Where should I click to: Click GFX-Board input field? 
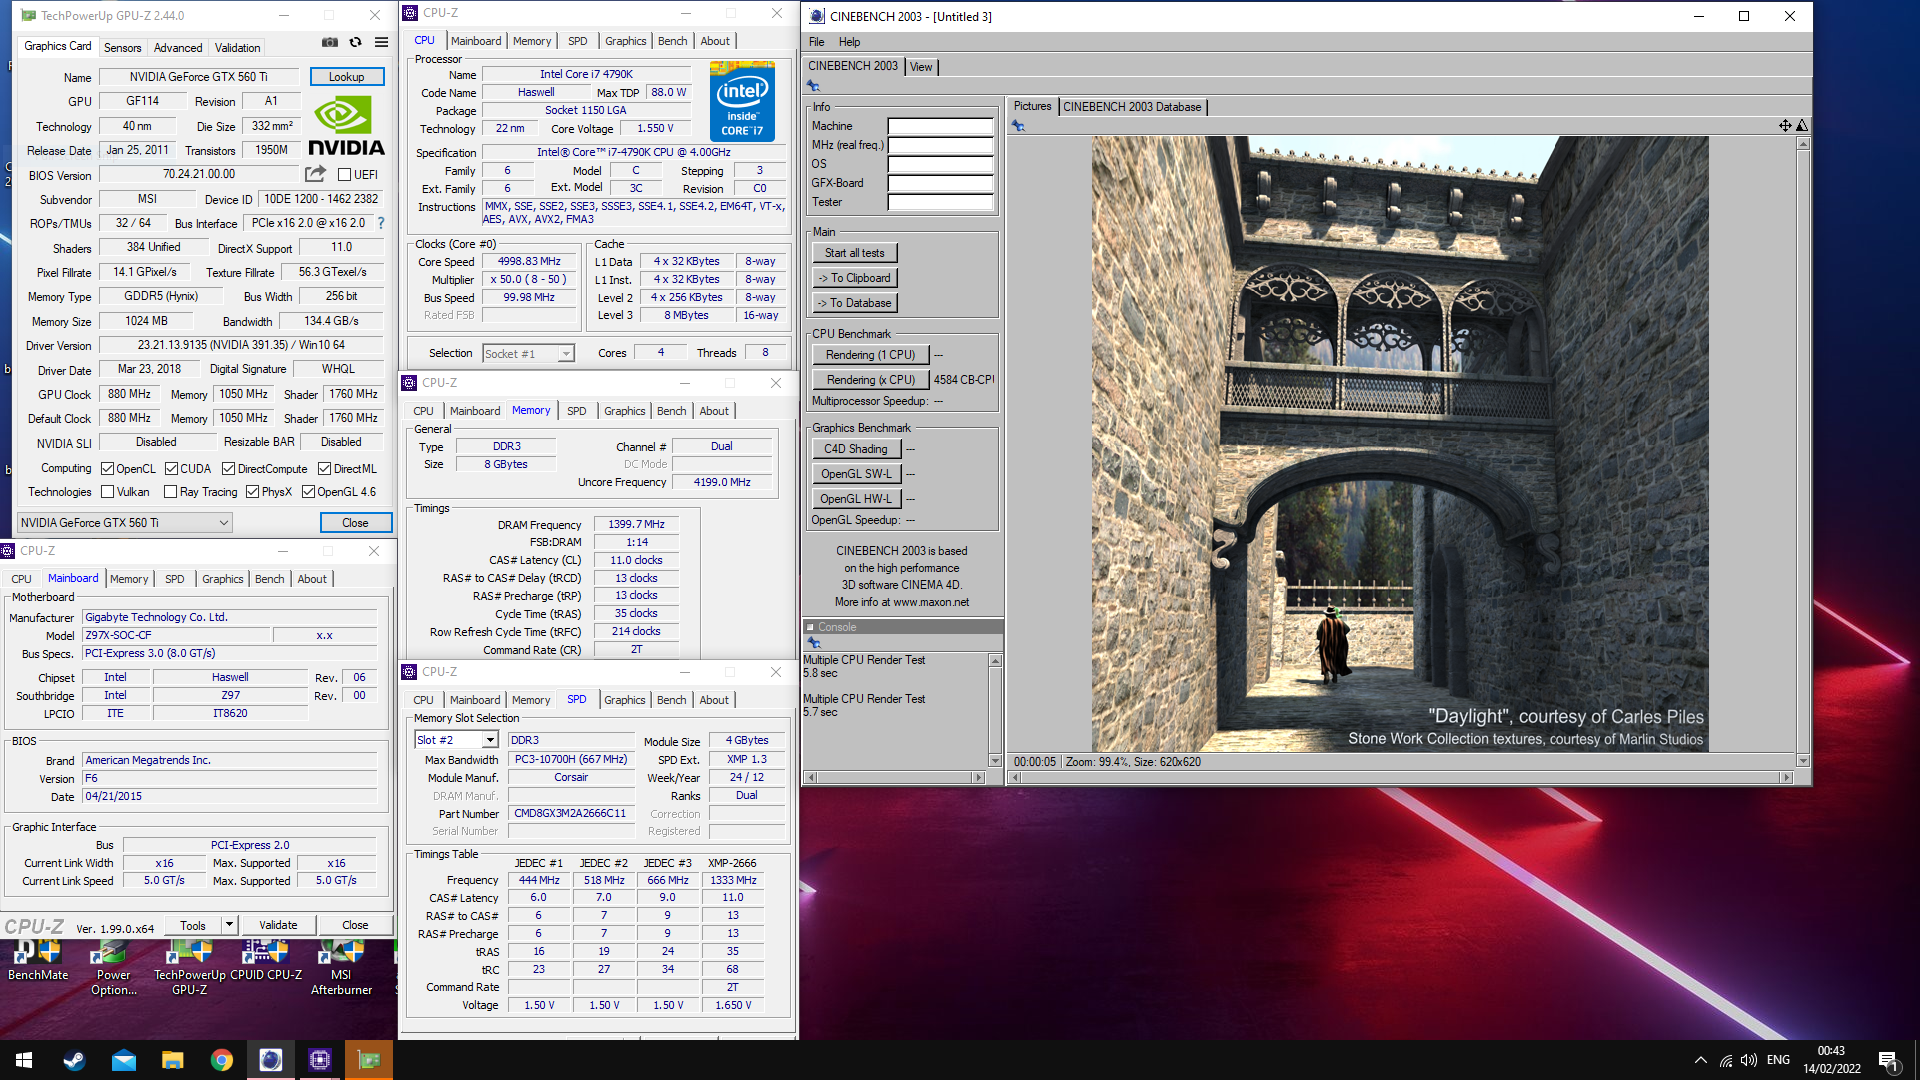[x=940, y=184]
